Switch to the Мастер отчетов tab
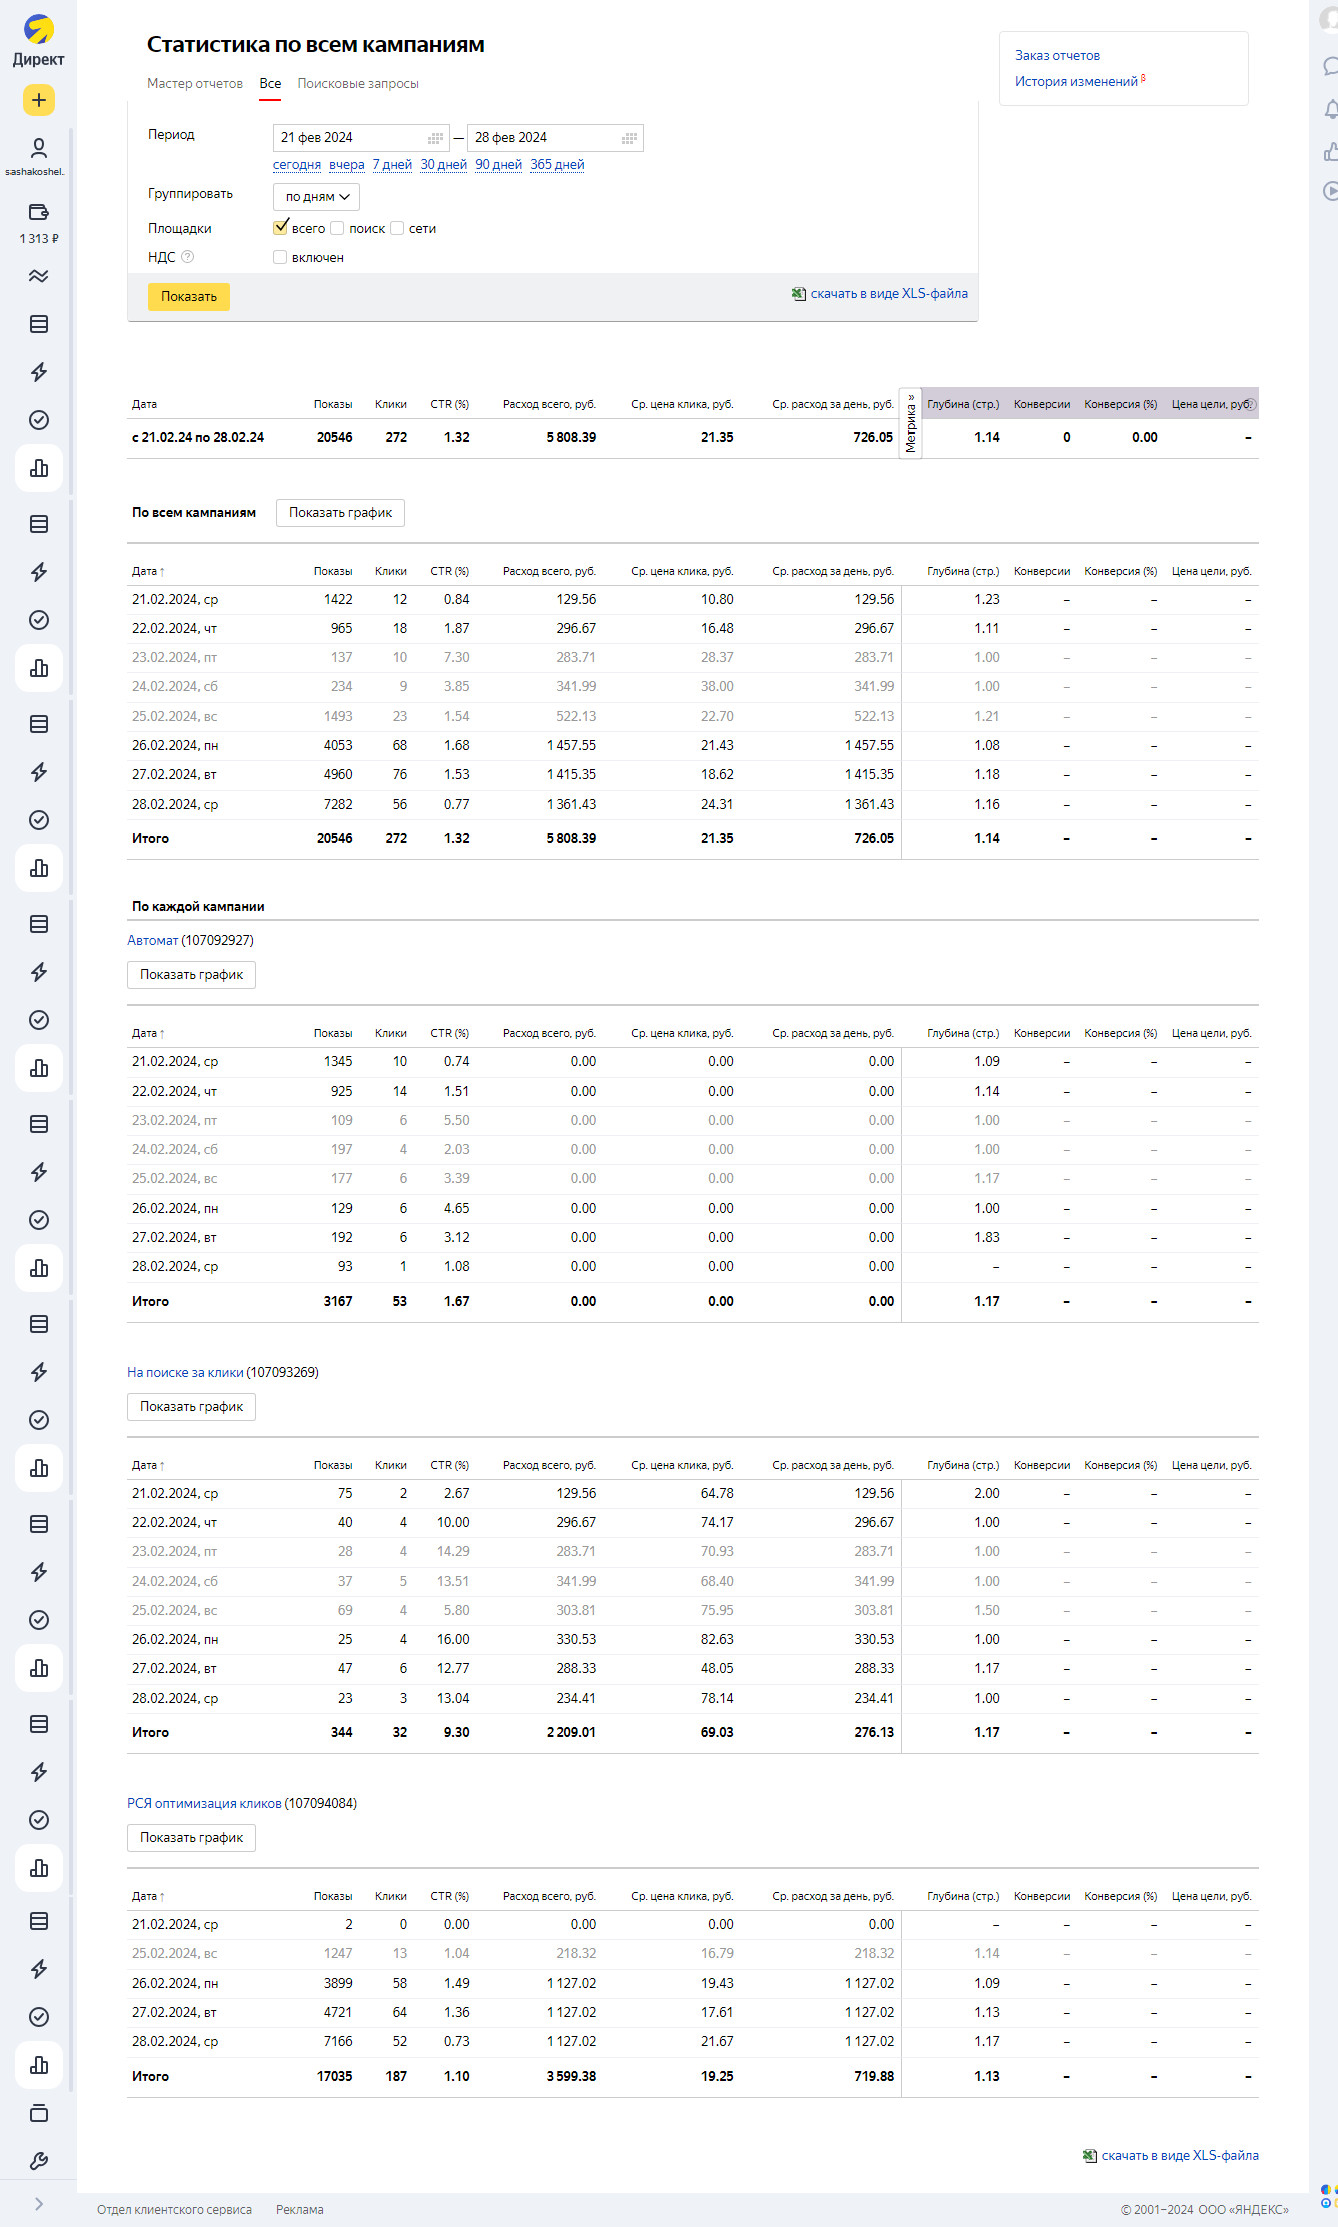 195,84
